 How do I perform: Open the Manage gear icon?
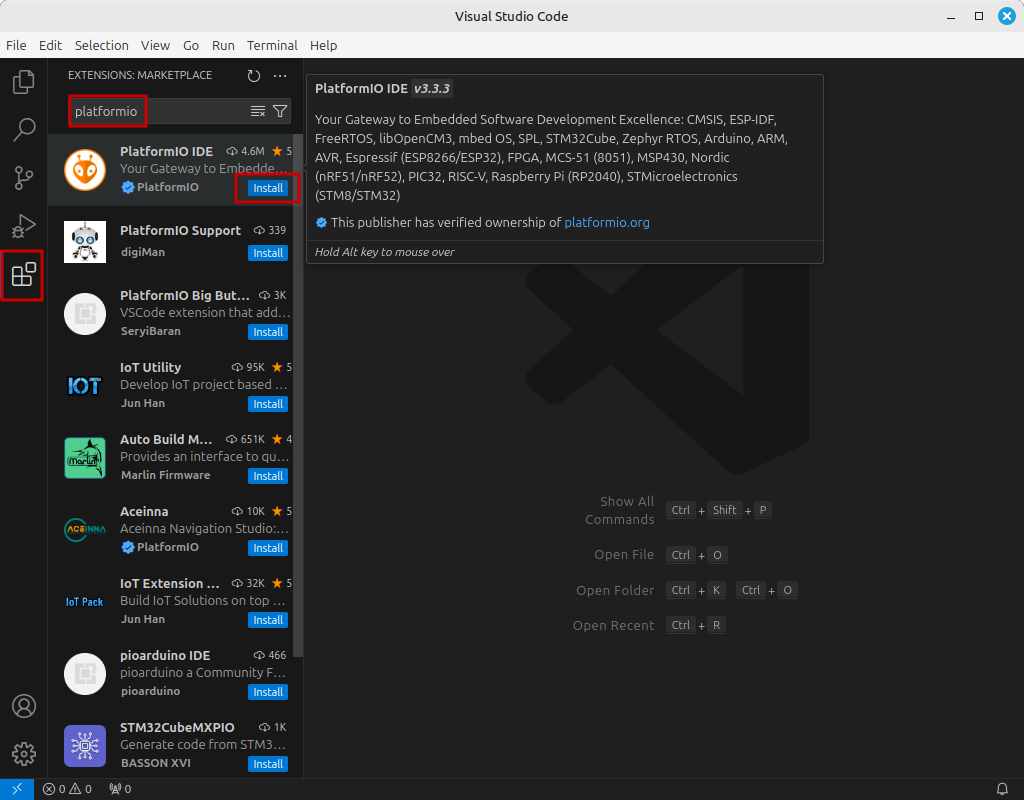[x=24, y=754]
